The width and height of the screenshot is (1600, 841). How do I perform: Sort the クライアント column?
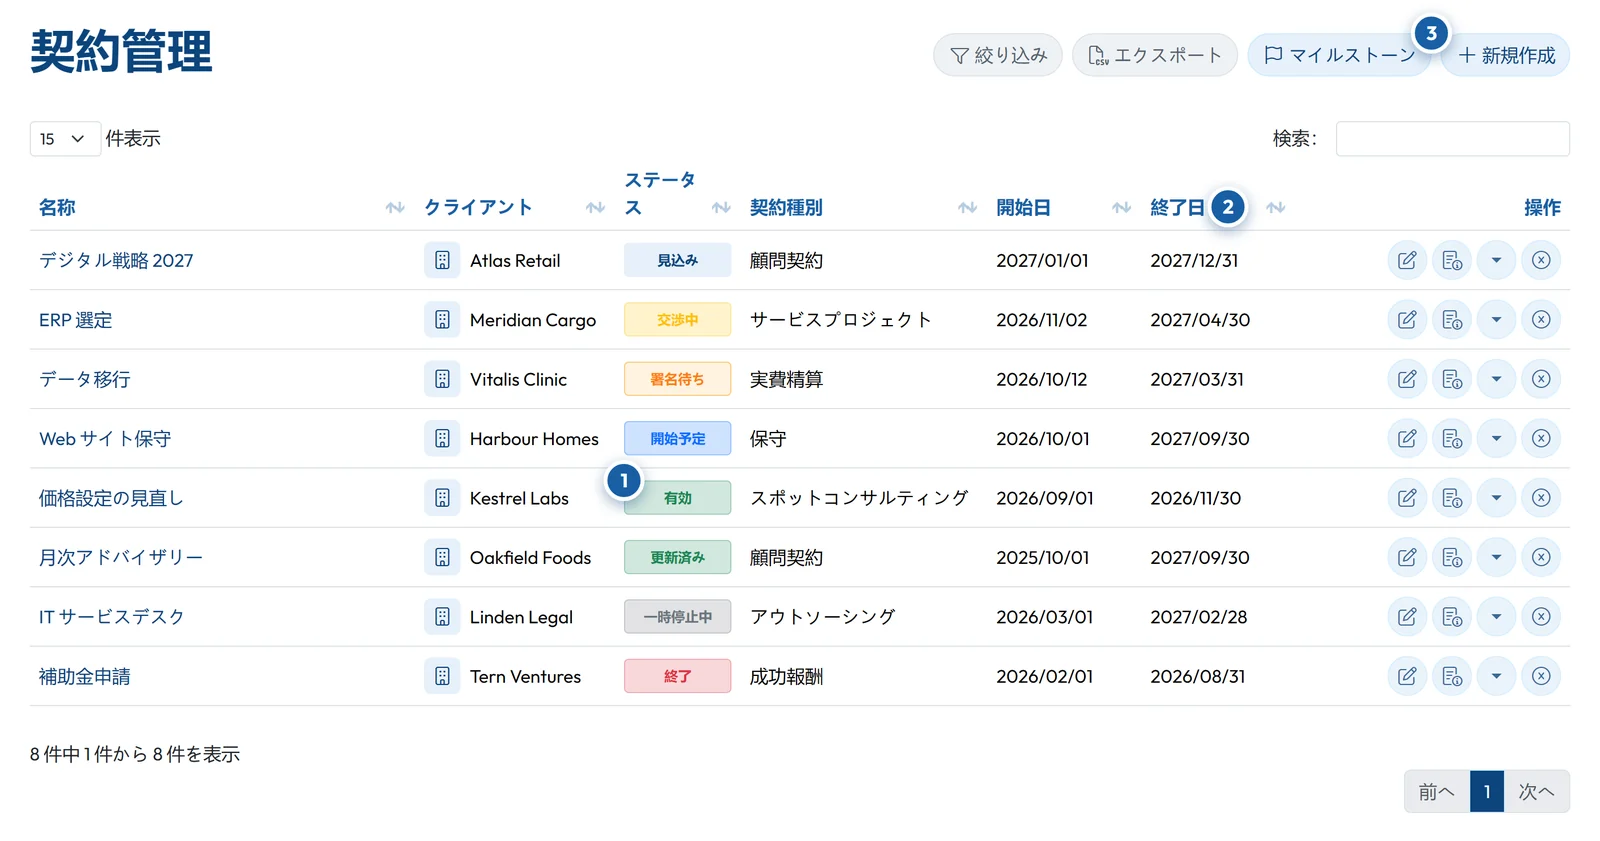596,207
